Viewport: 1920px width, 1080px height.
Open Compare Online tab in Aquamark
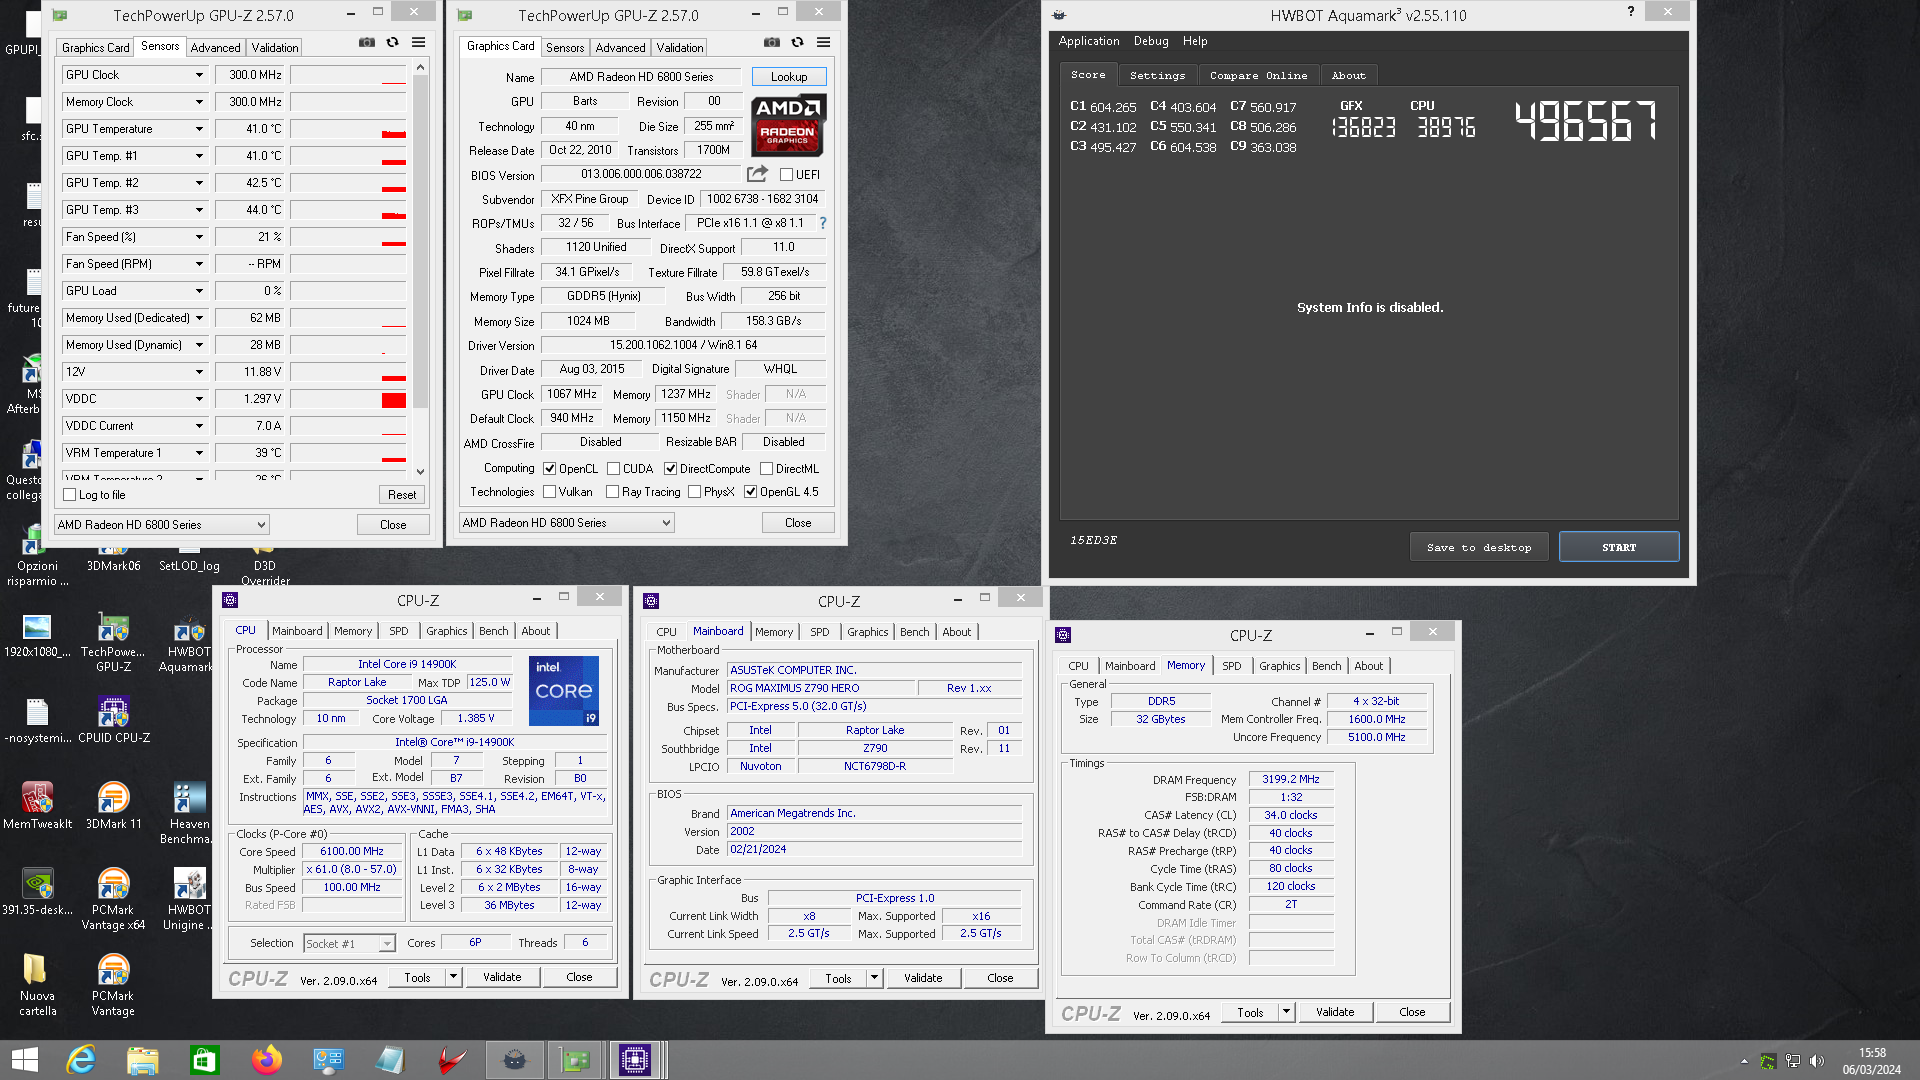click(x=1258, y=75)
